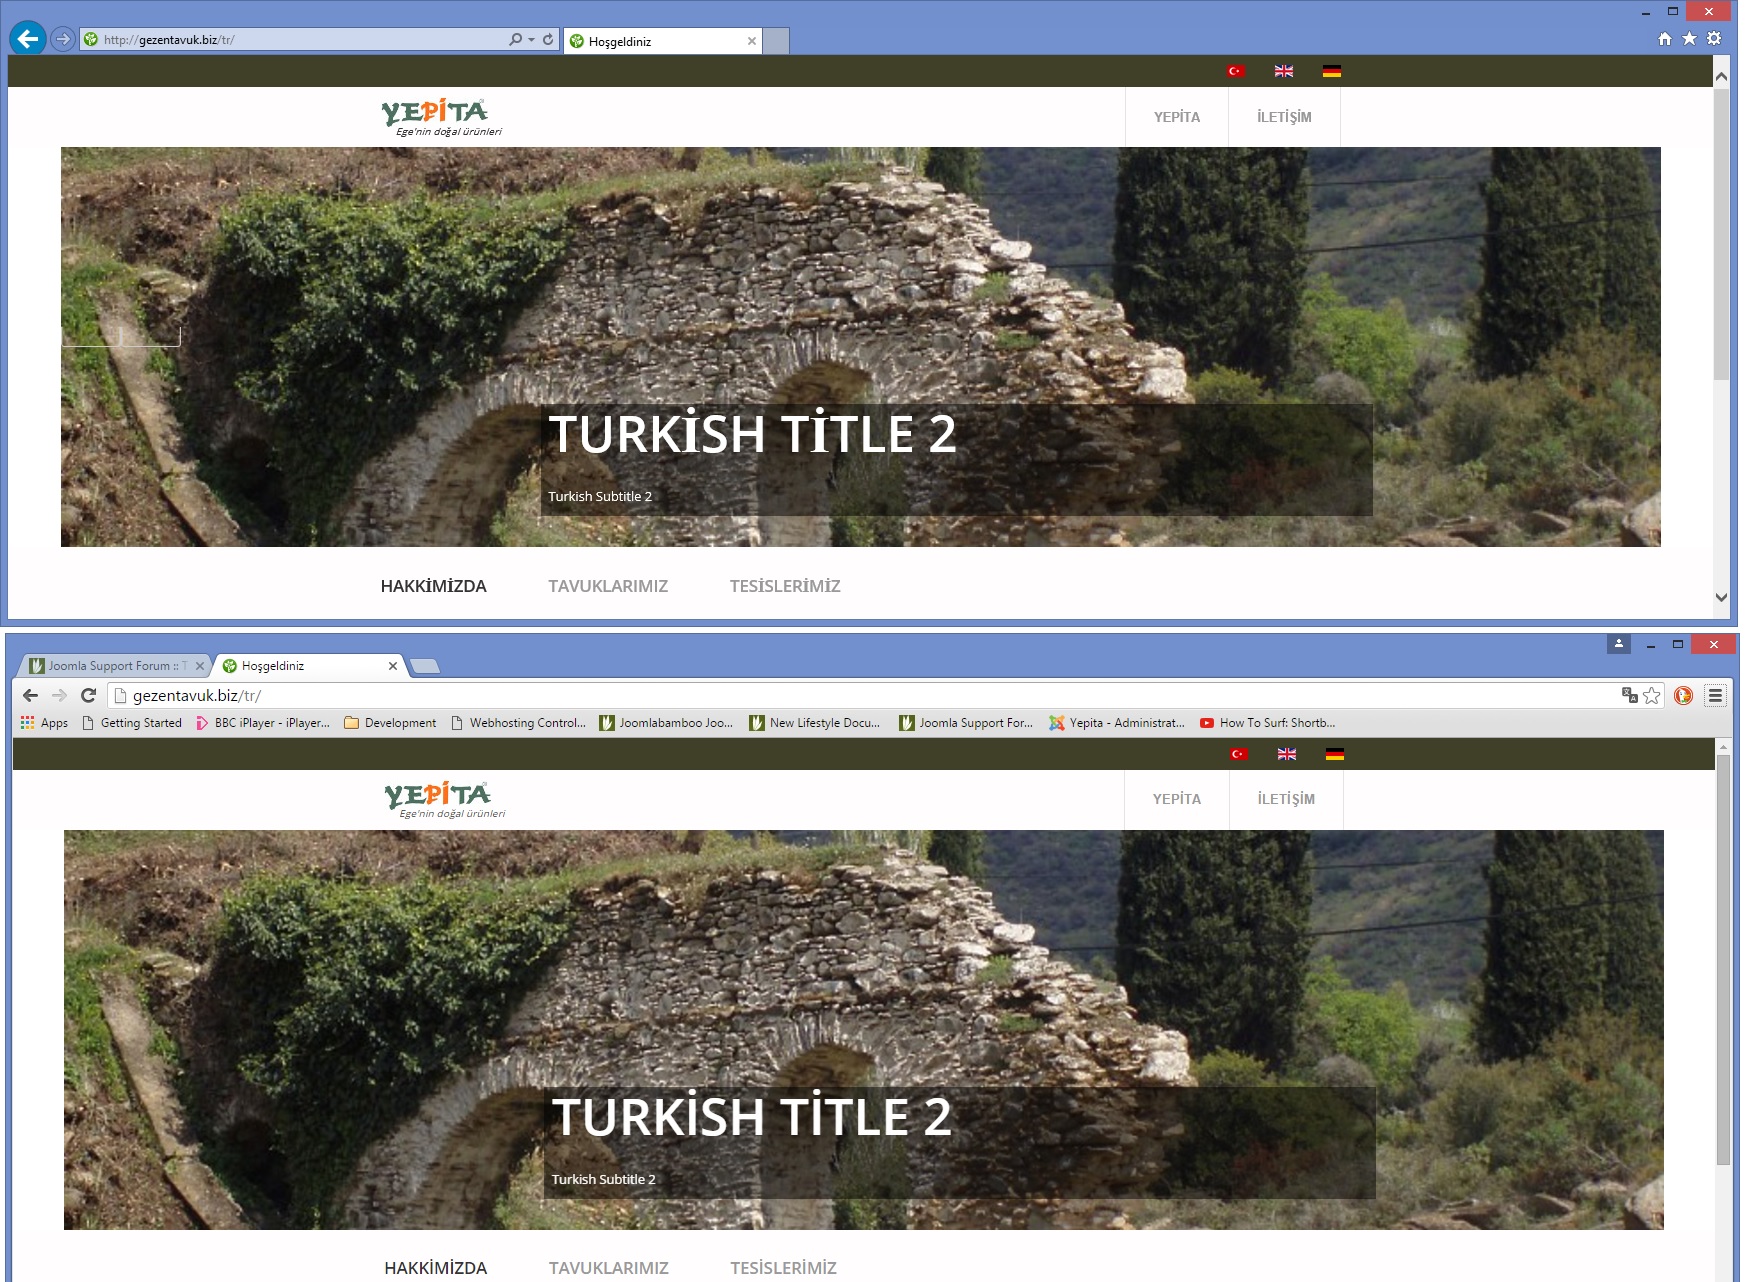1763x1282 pixels.
Task: Open Chrome hamburger menu
Action: pyautogui.click(x=1715, y=695)
